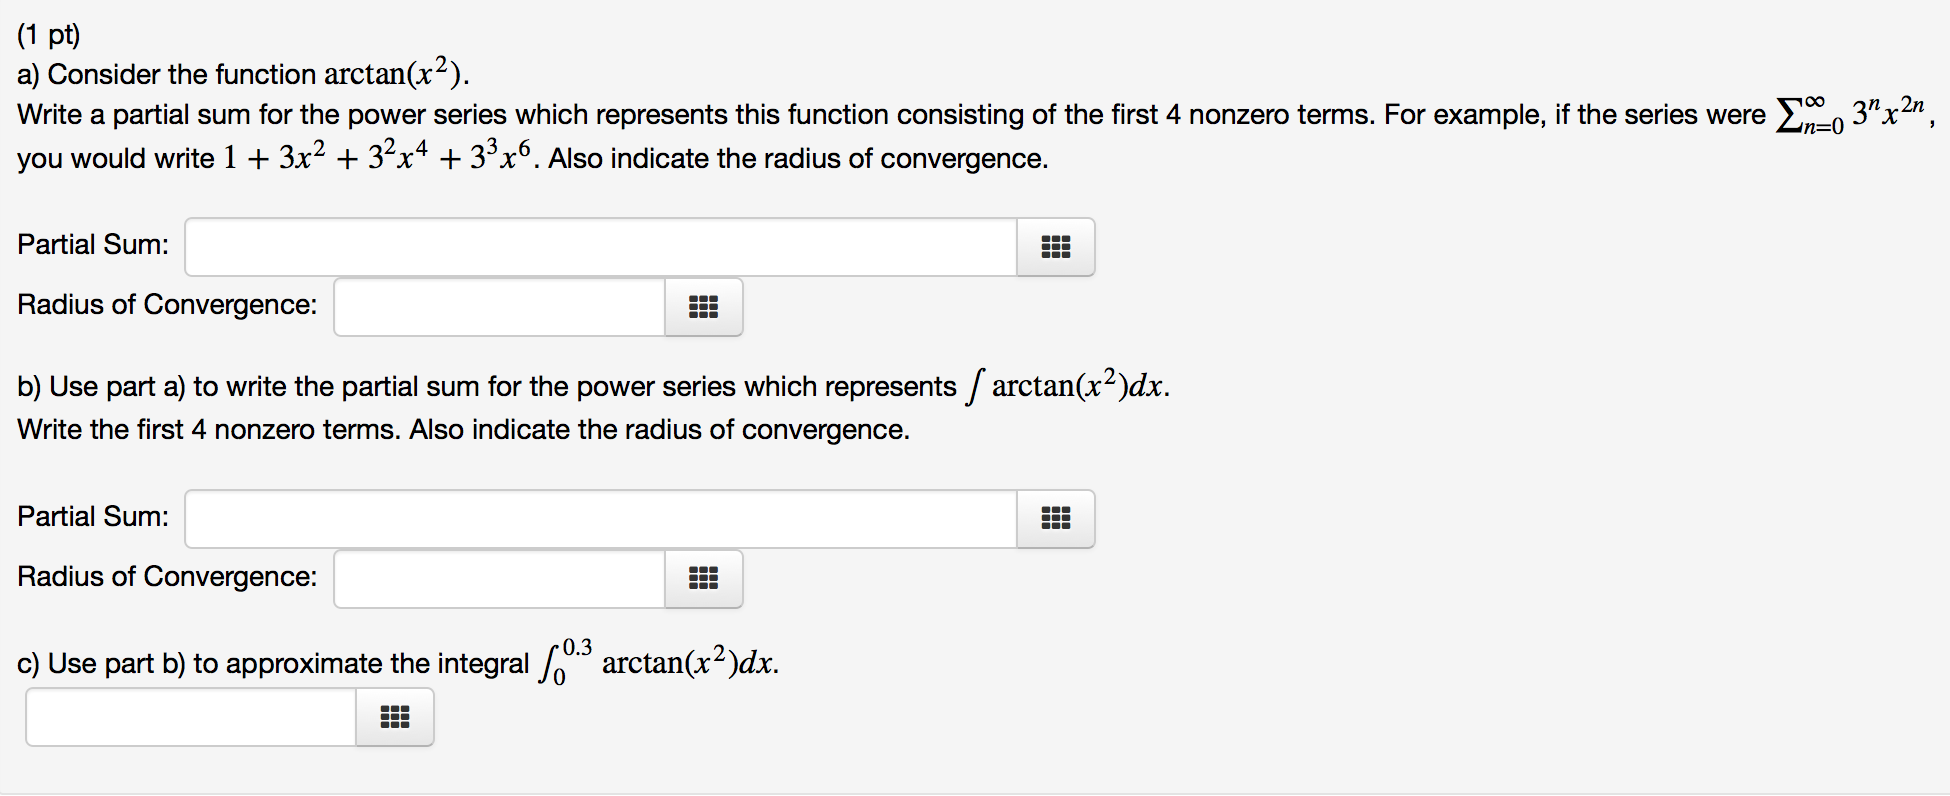Click the keypad icon next to the topmost answer box
The width and height of the screenshot is (1950, 796).
coord(1055,246)
